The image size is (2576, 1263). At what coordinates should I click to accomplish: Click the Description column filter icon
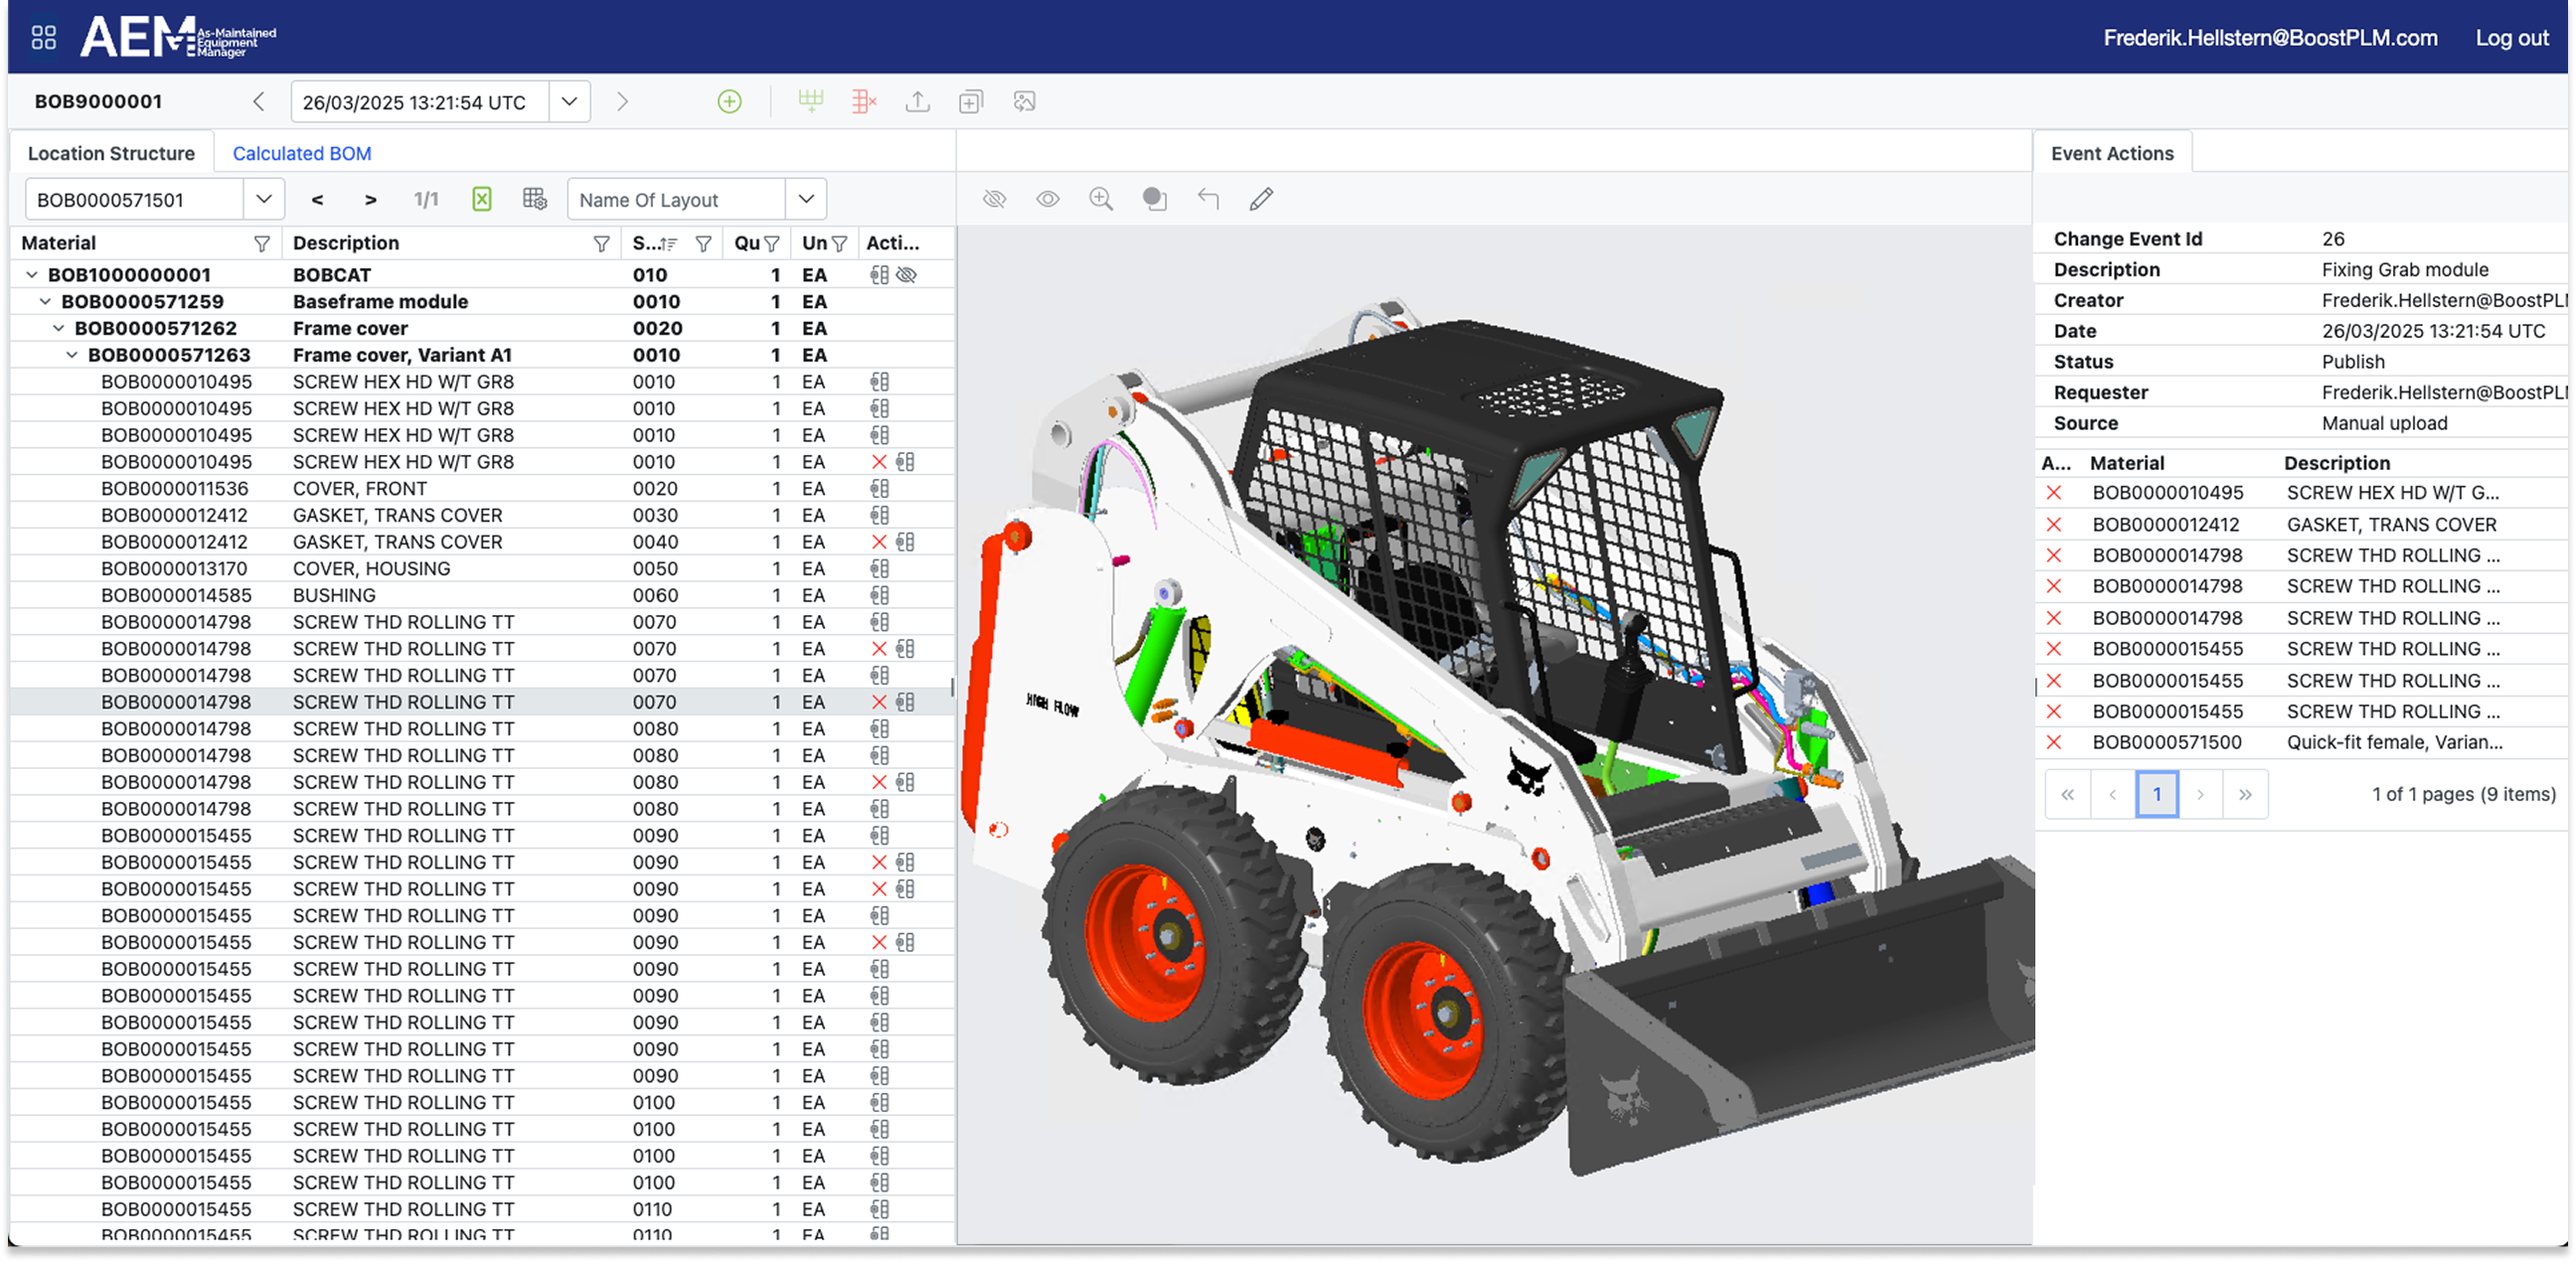tap(601, 244)
